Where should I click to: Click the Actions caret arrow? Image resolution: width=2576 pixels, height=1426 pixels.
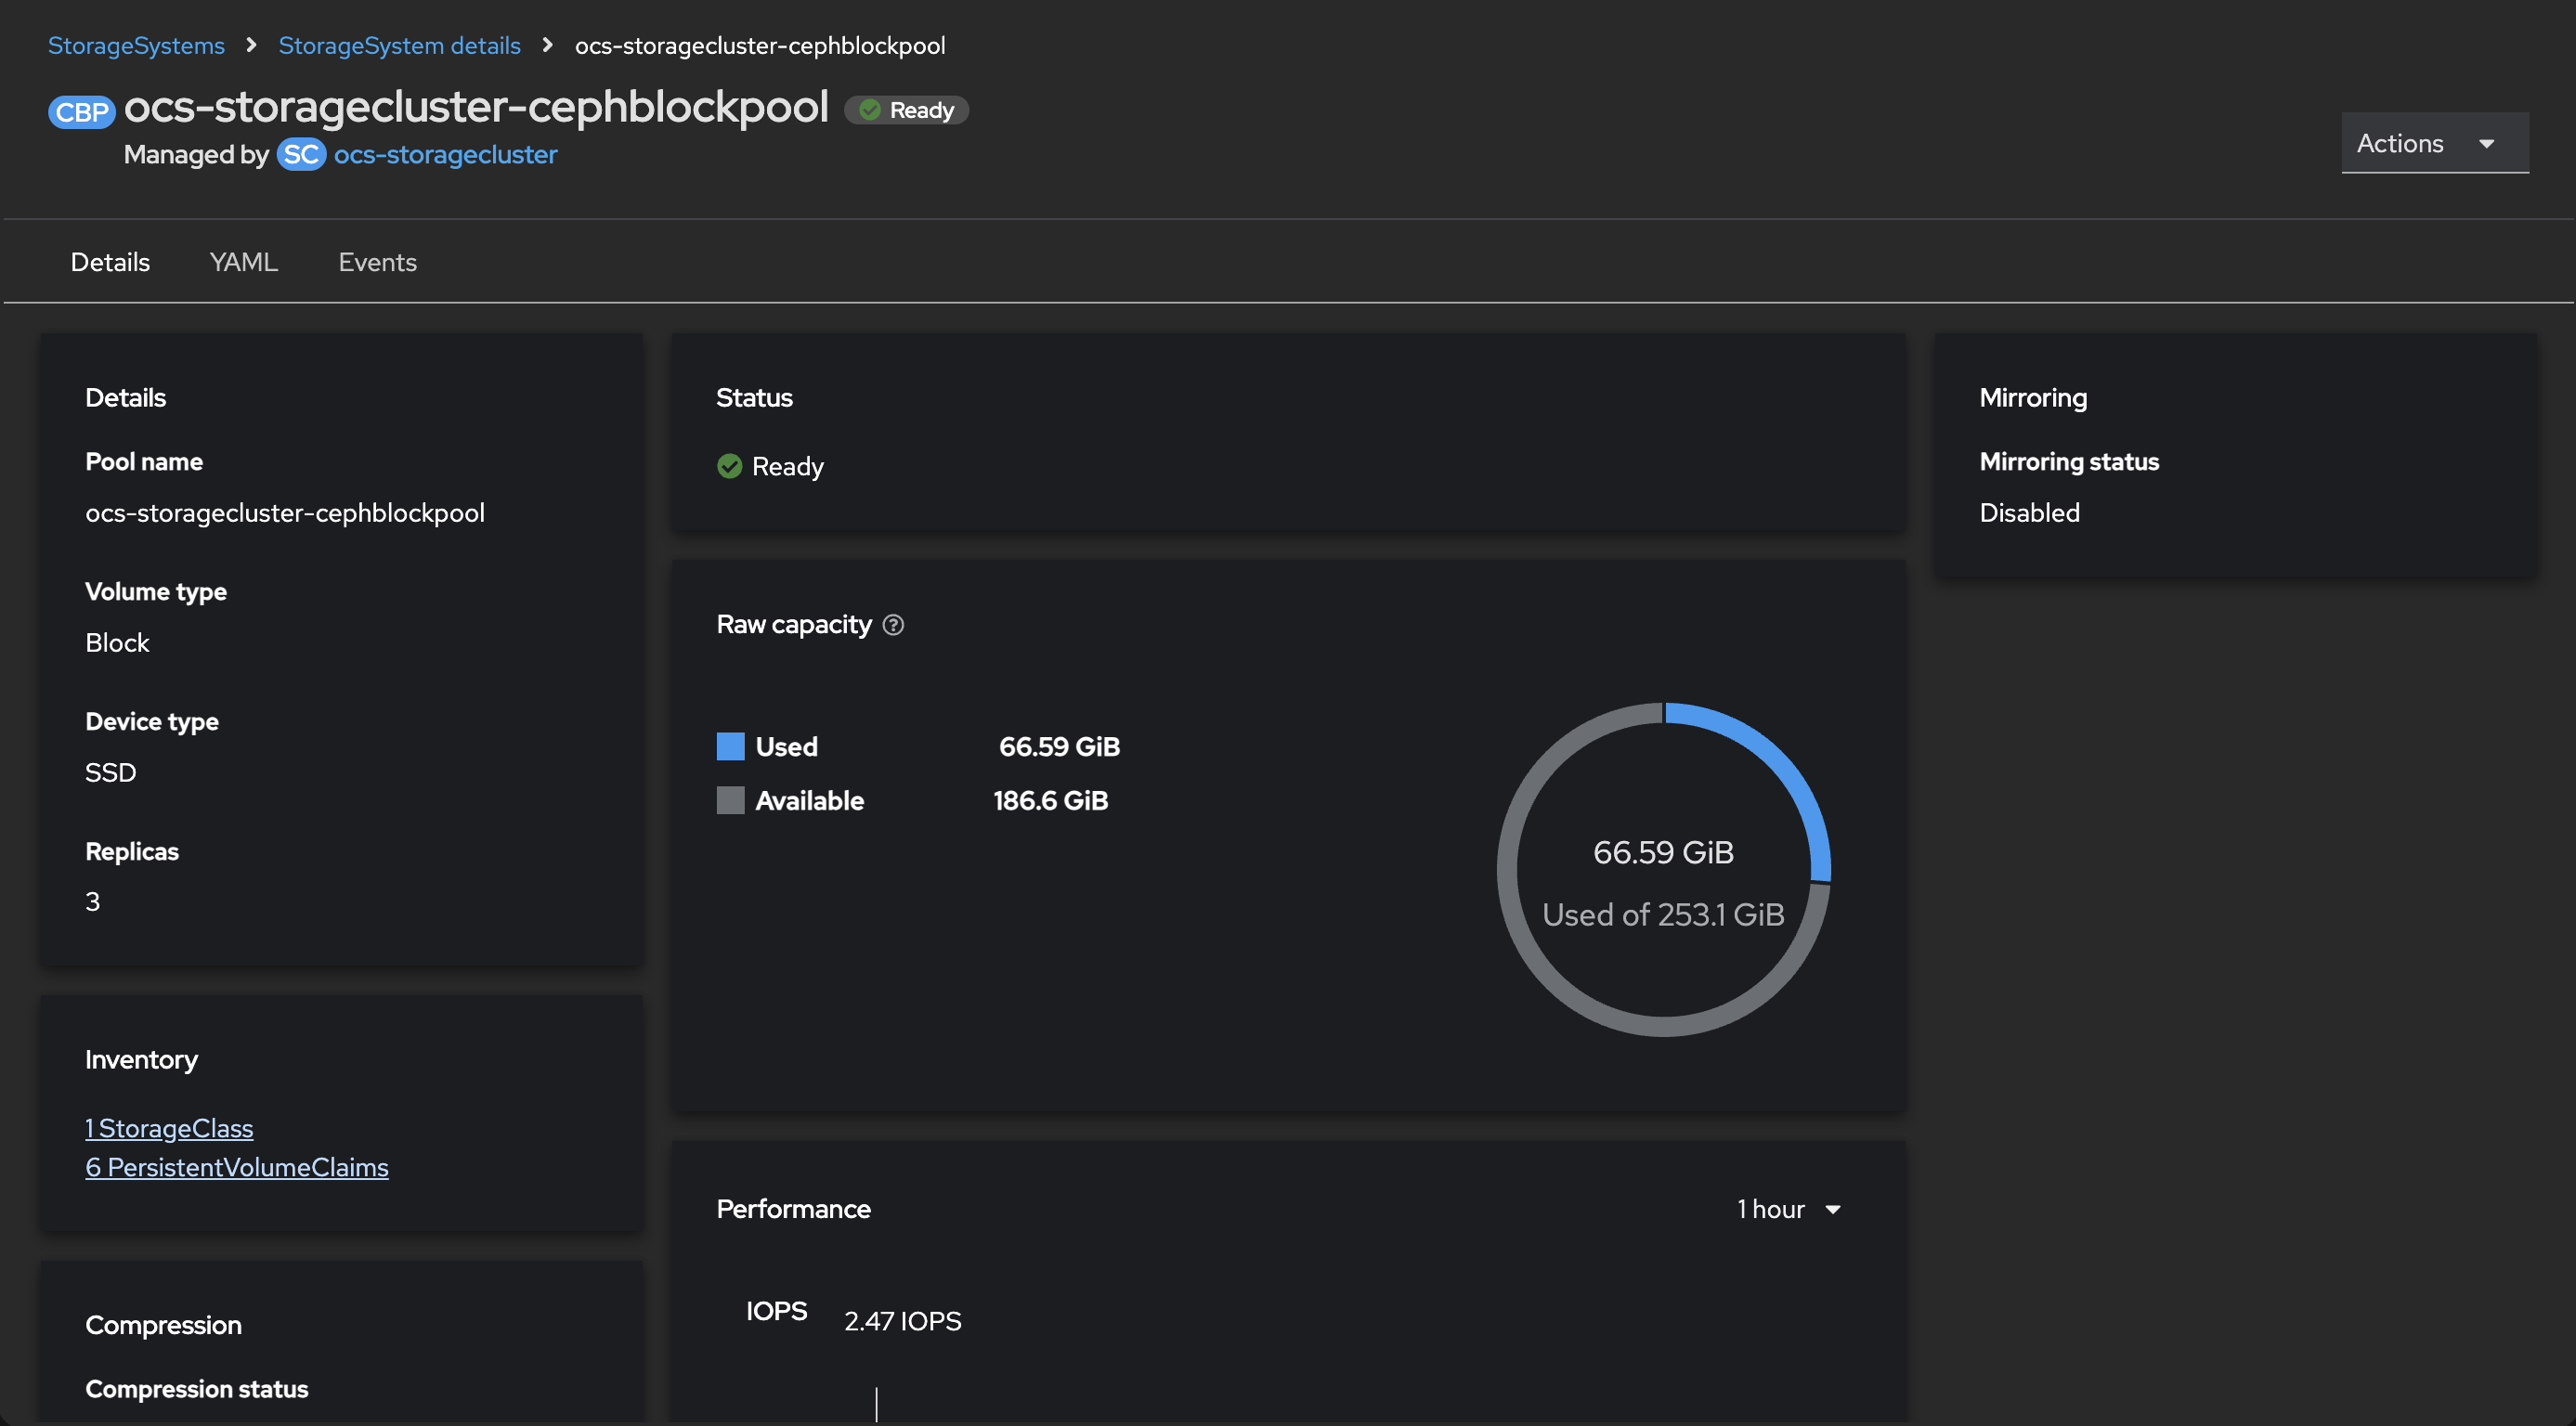click(2487, 144)
